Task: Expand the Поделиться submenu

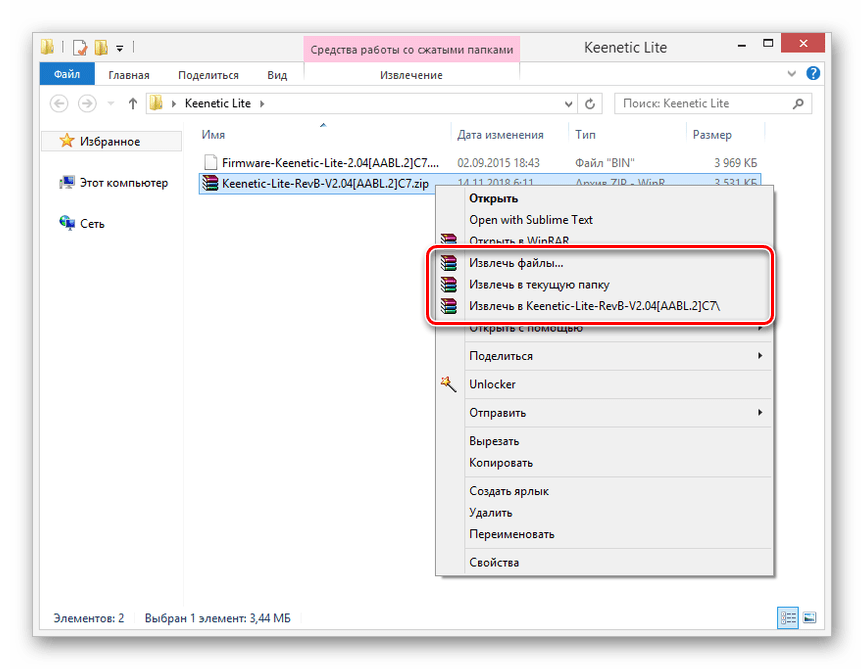Action: (x=760, y=355)
